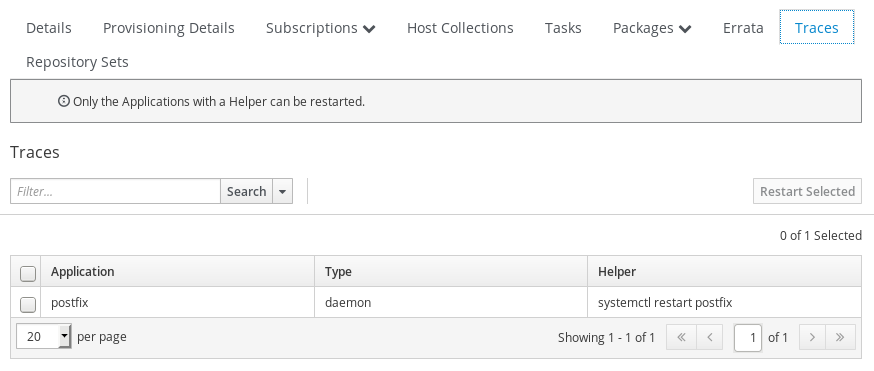Focus the Filter text field
Image resolution: width=874 pixels, height=371 pixels.
pos(115,192)
